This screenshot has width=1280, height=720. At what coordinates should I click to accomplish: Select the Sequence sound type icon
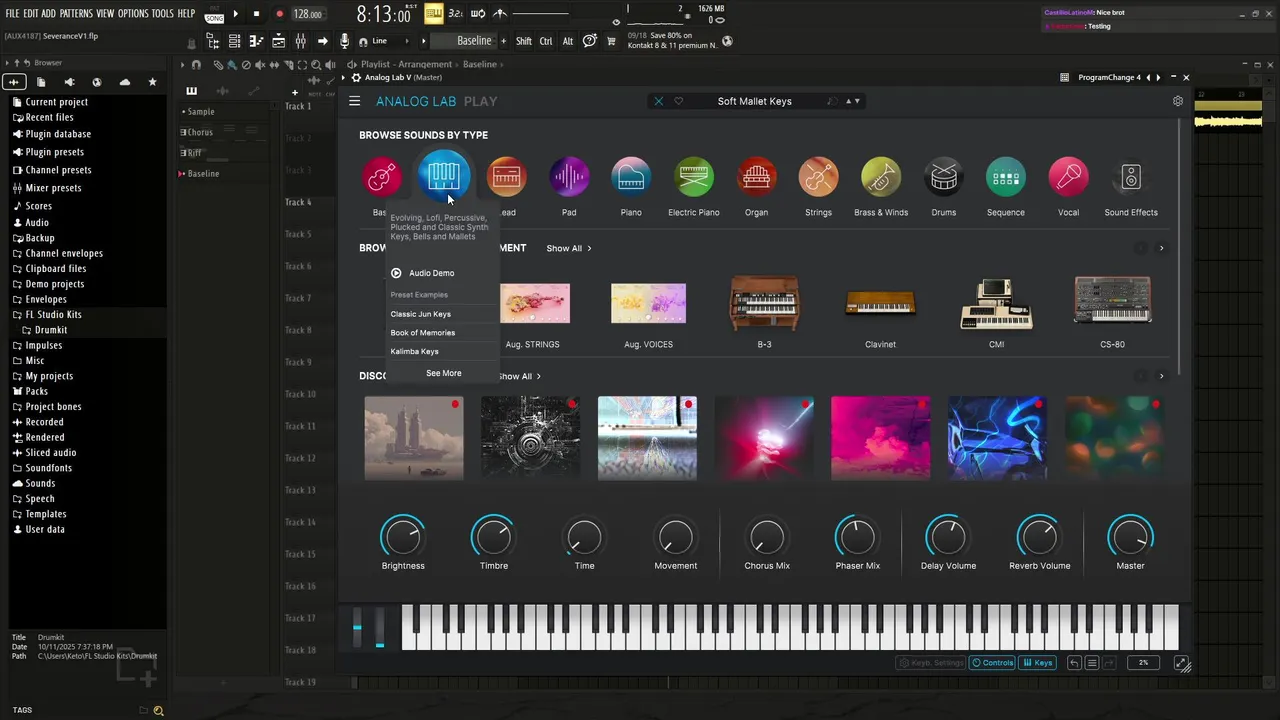click(1006, 178)
